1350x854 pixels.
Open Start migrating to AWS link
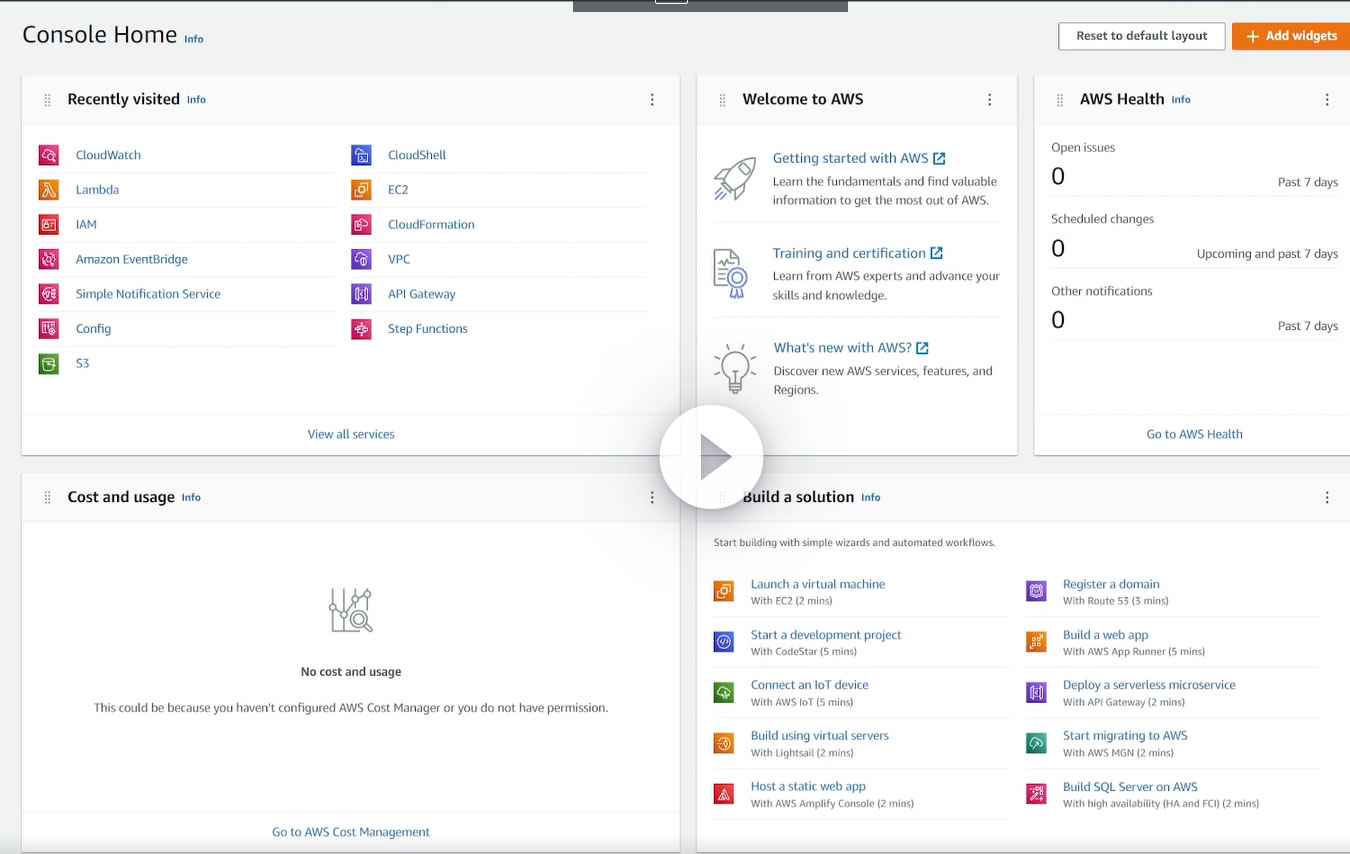tap(1125, 736)
